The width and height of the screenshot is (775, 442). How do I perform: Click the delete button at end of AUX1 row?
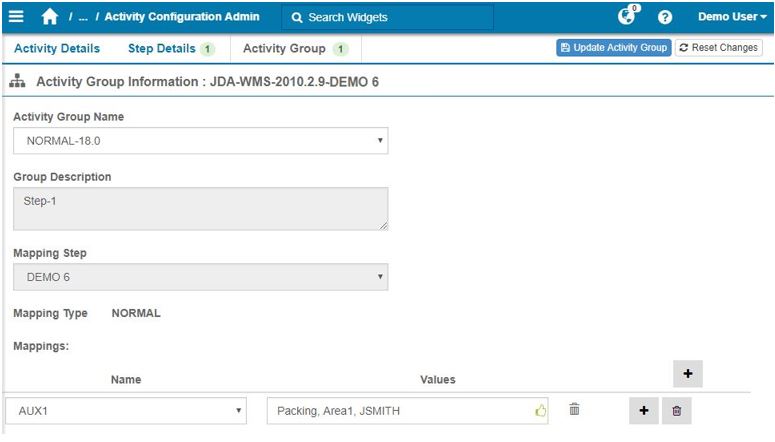point(676,411)
